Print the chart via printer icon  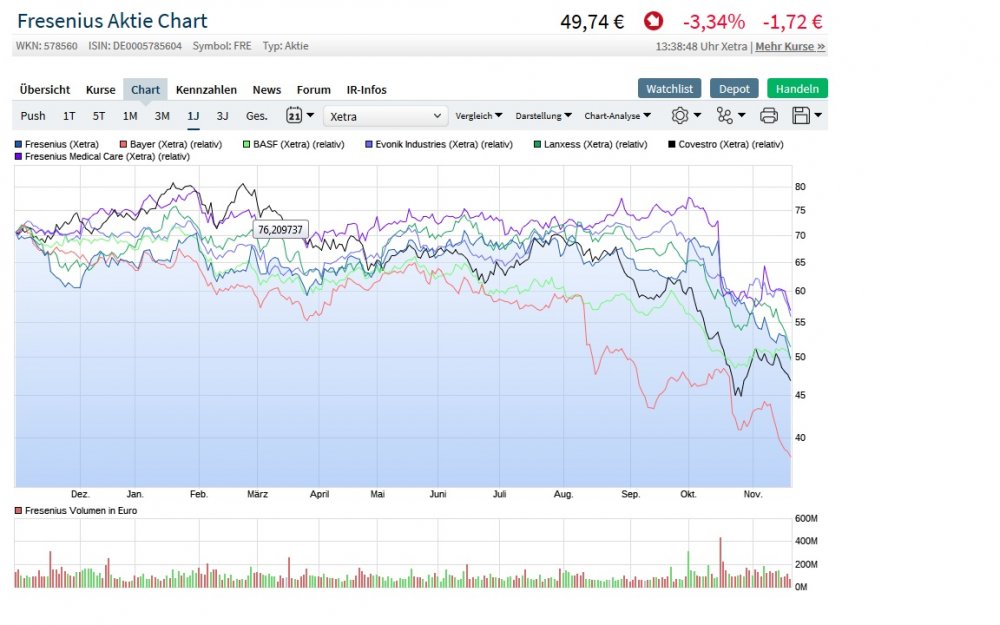click(769, 116)
